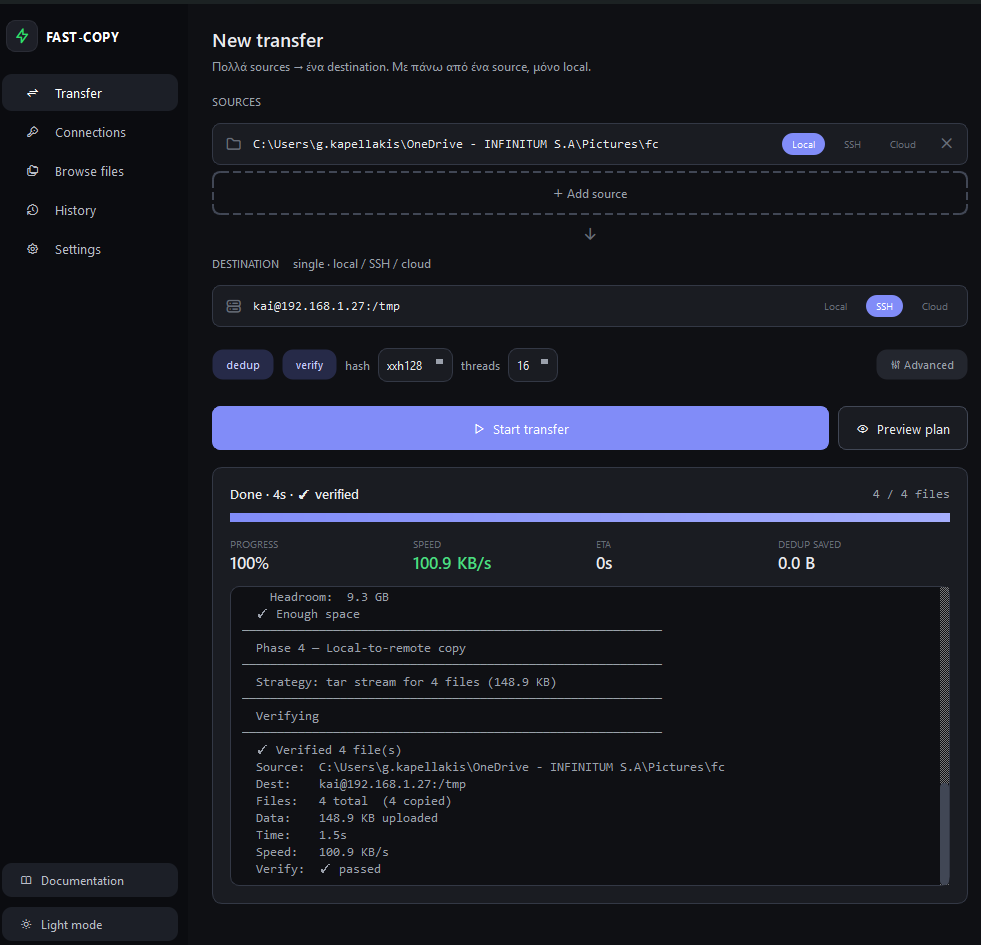Click the sliders icon in Advanced
Screen dimensions: 981x945
895,365
